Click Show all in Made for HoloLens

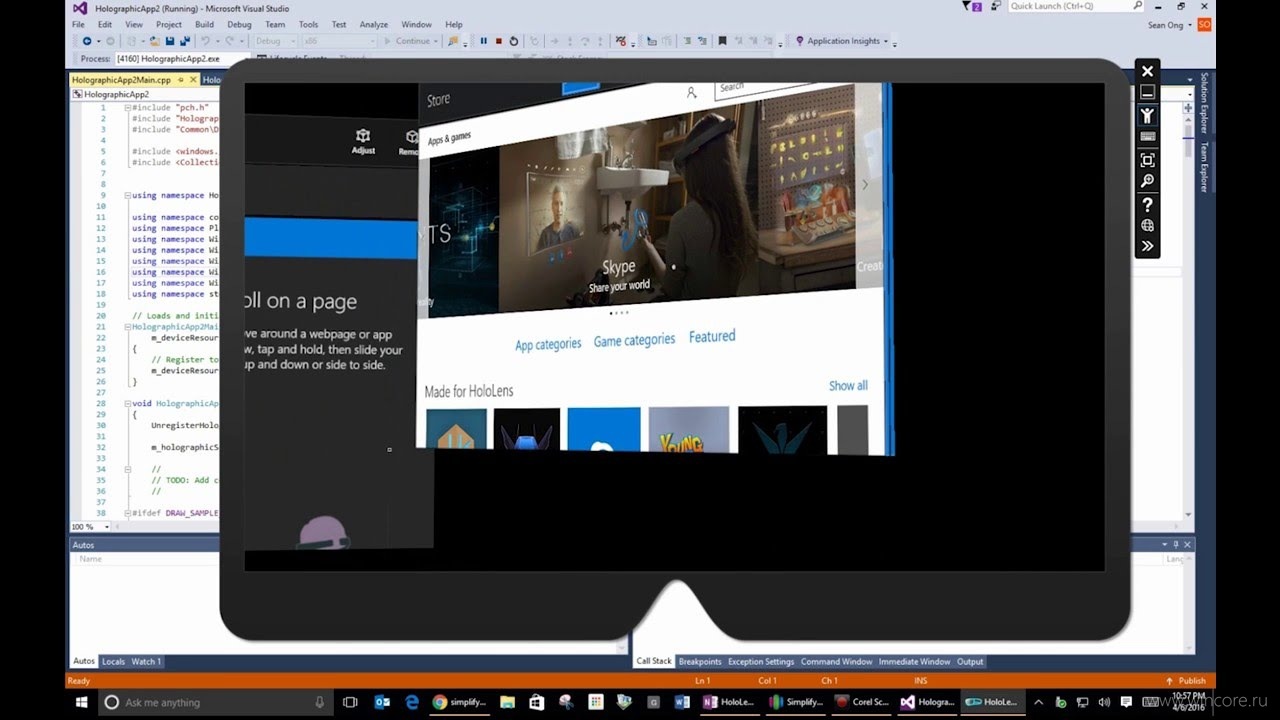pos(848,385)
